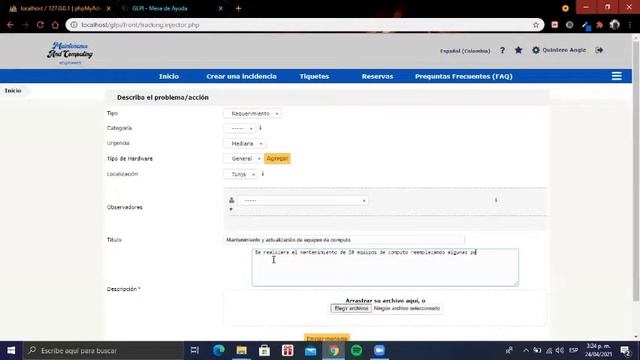Click into the Descripción text area
640x360 pixels.
385,267
